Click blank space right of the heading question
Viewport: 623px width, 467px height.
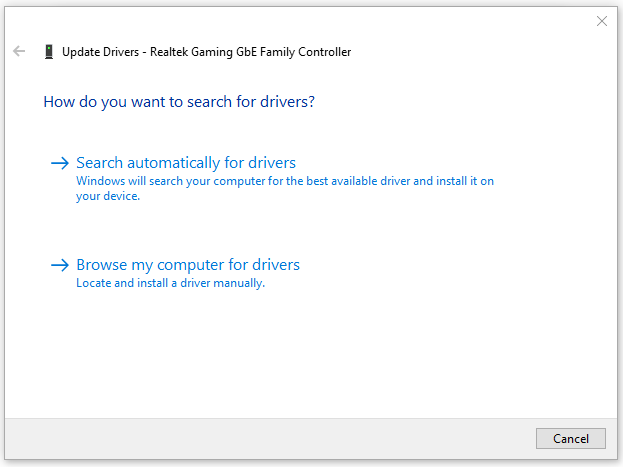[x=457, y=102]
